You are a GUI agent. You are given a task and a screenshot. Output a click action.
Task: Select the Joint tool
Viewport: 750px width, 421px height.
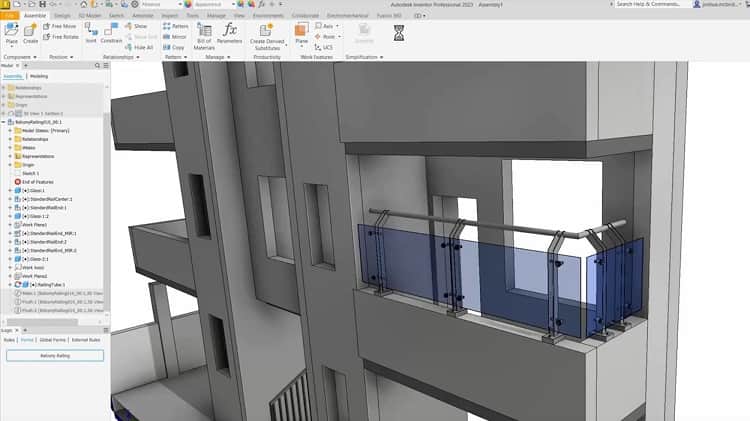(91, 33)
